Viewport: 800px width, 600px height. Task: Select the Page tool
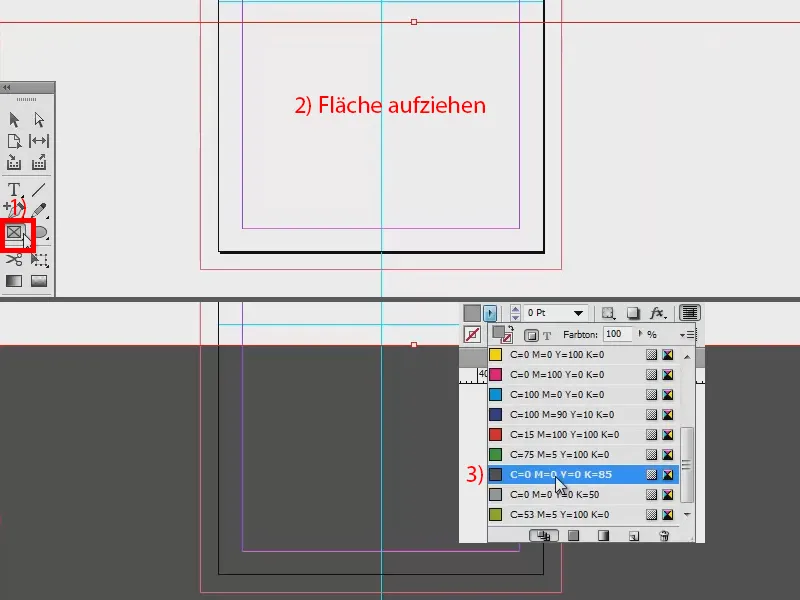14,141
